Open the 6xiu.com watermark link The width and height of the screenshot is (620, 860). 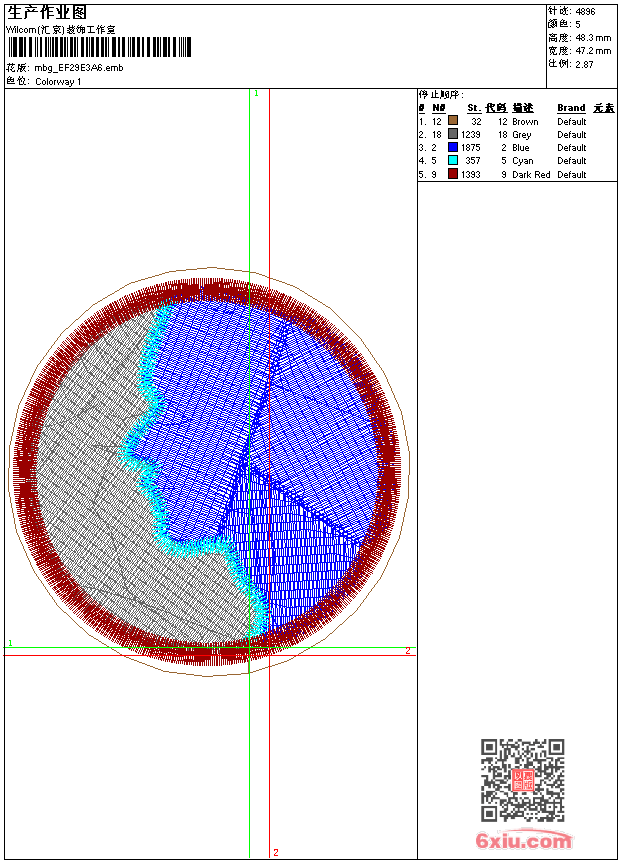[523, 841]
